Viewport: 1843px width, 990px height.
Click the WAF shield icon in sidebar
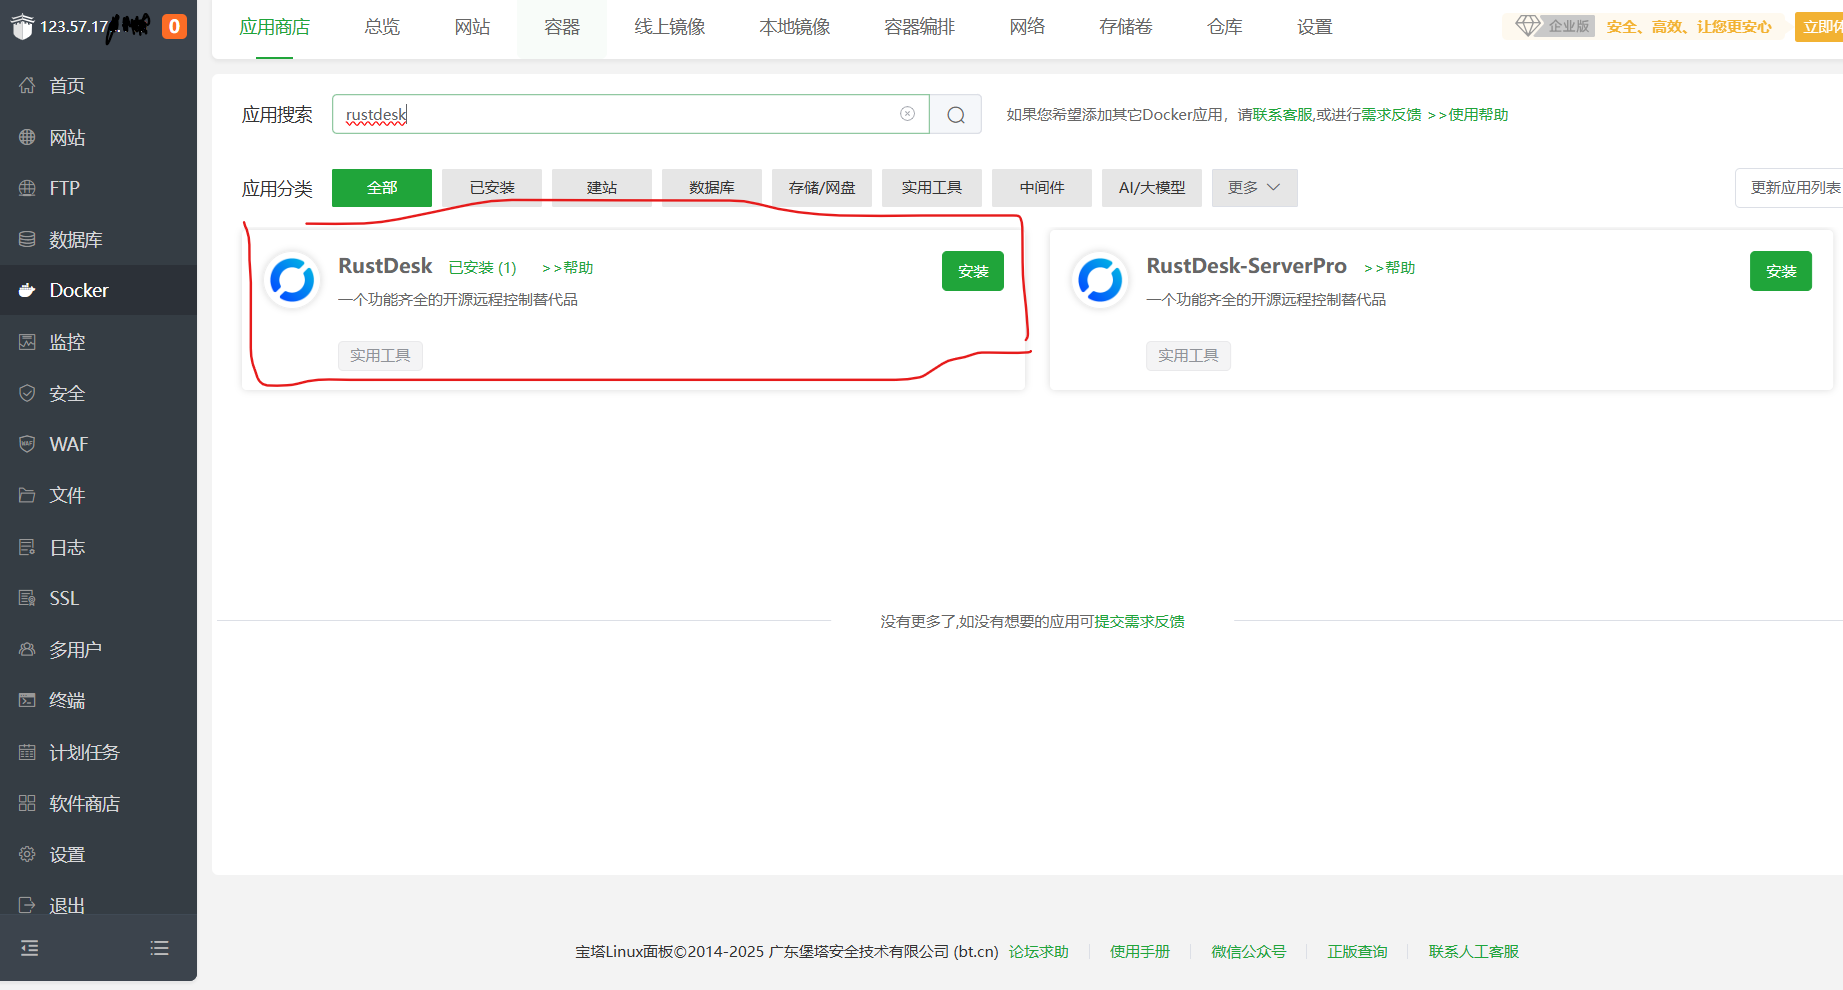pyautogui.click(x=27, y=444)
